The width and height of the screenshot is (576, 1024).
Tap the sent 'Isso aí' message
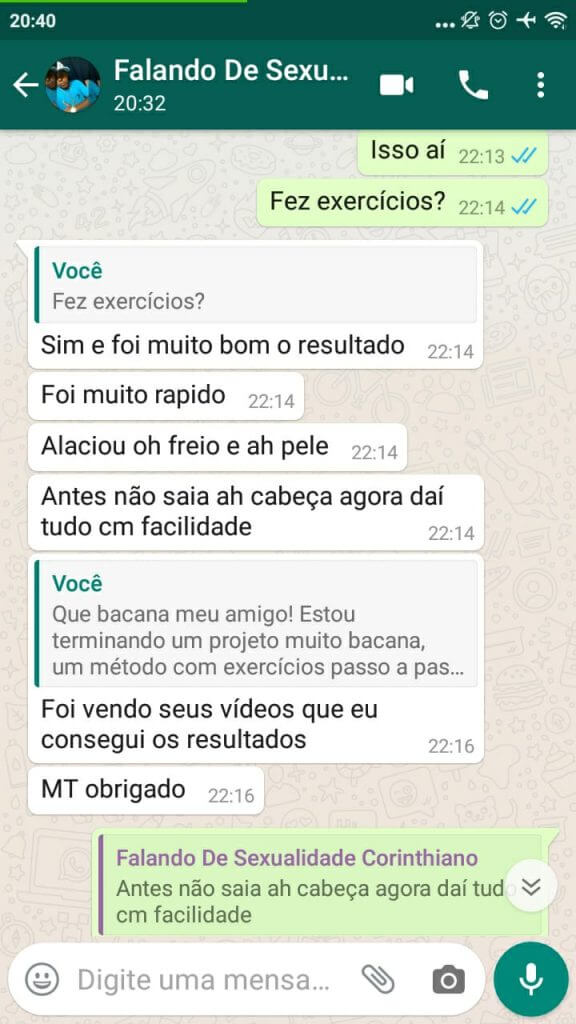(x=453, y=153)
